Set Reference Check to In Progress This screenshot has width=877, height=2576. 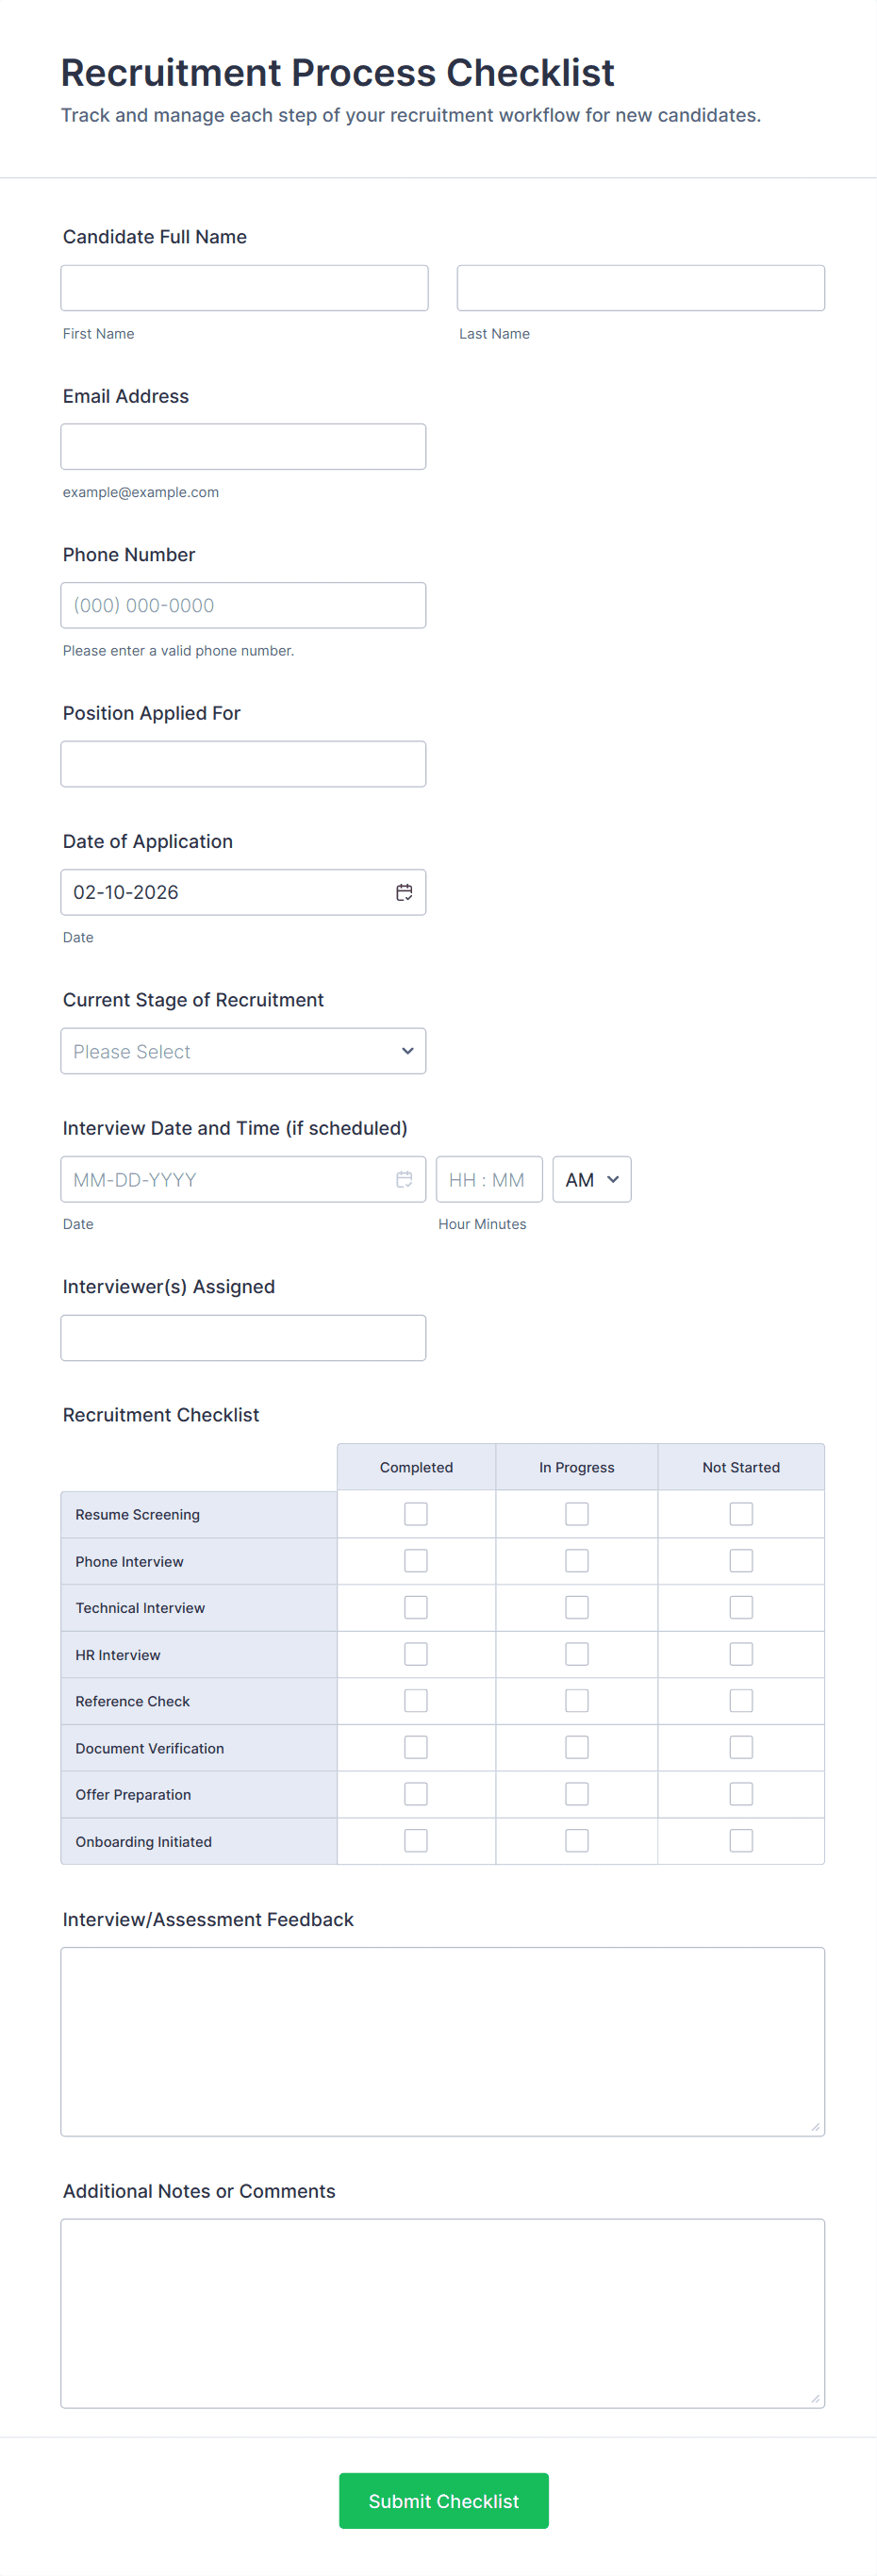pyautogui.click(x=577, y=1701)
